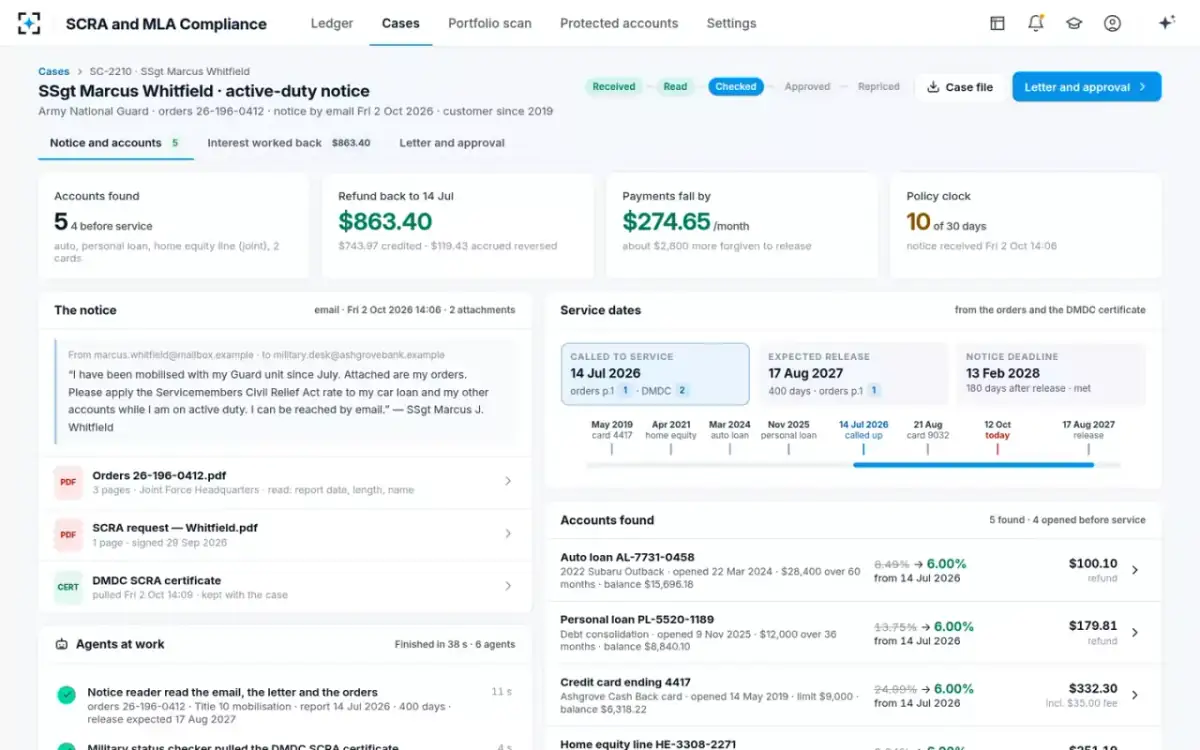1200x750 pixels.
Task: Open the notifications bell
Action: coord(1036,23)
